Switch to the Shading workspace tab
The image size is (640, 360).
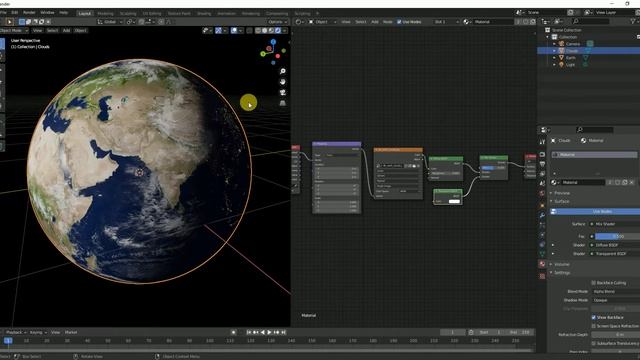tap(204, 13)
